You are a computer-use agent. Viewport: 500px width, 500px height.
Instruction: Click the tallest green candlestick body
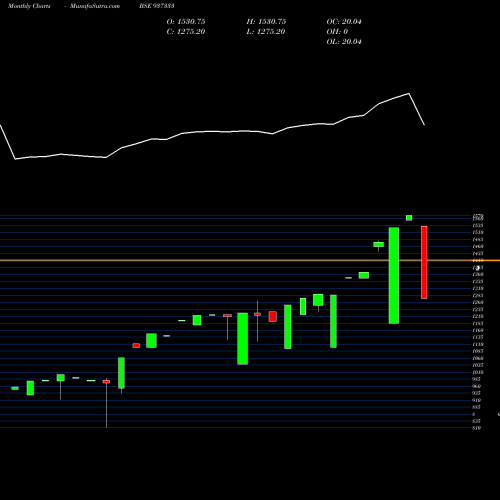click(394, 275)
